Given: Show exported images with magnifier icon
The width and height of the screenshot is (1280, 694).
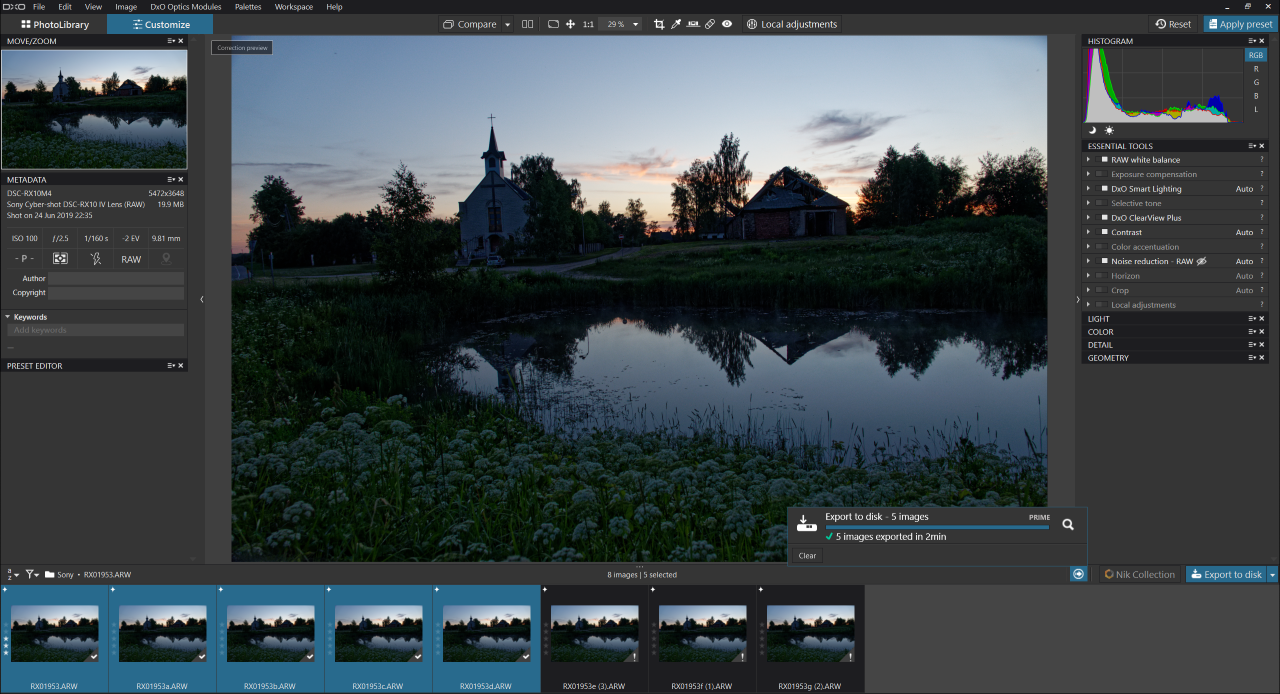Looking at the screenshot, I should pos(1068,524).
